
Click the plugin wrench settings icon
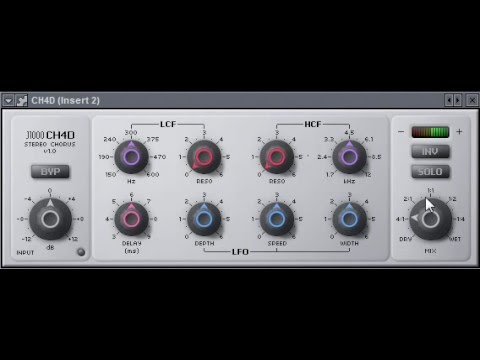[22, 100]
